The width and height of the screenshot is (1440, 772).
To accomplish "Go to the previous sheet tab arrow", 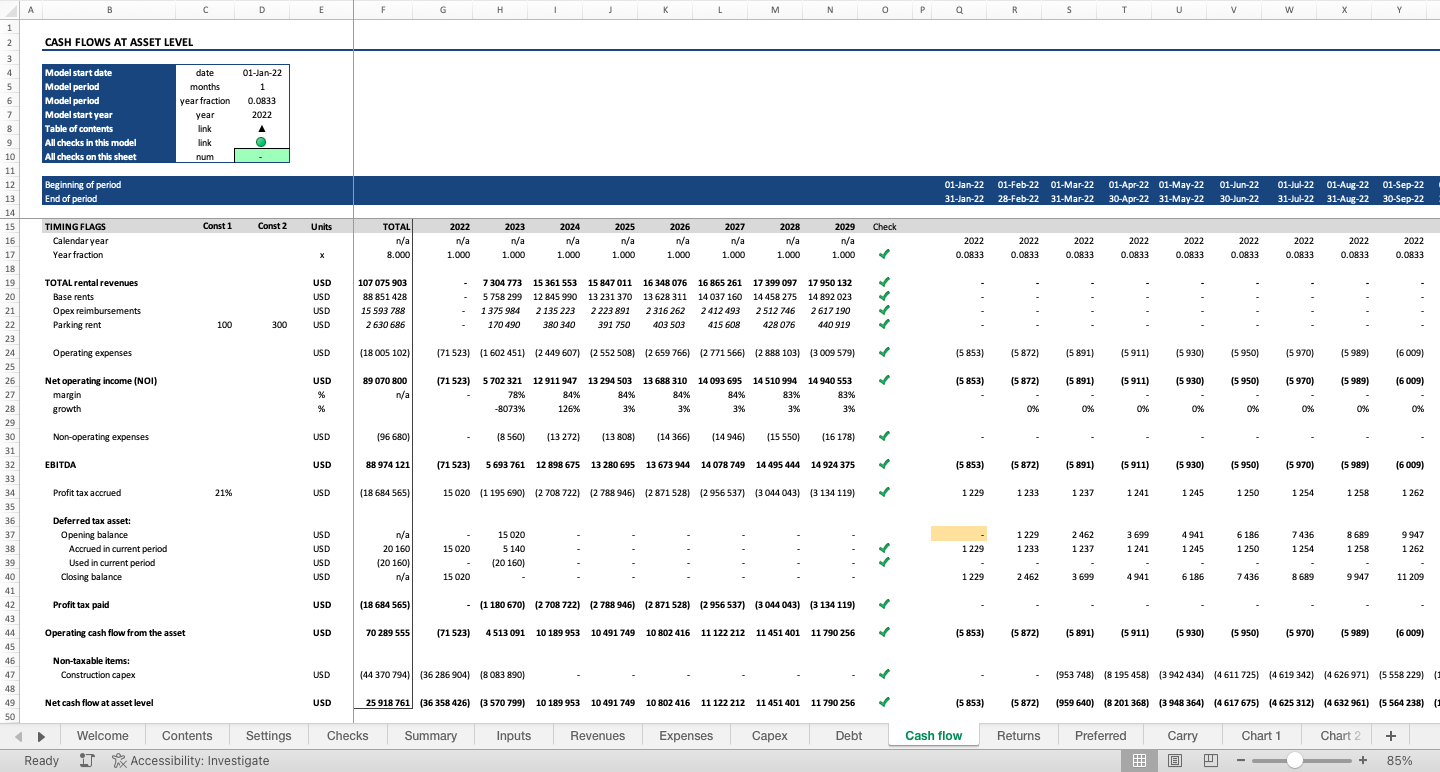I will click(18, 736).
